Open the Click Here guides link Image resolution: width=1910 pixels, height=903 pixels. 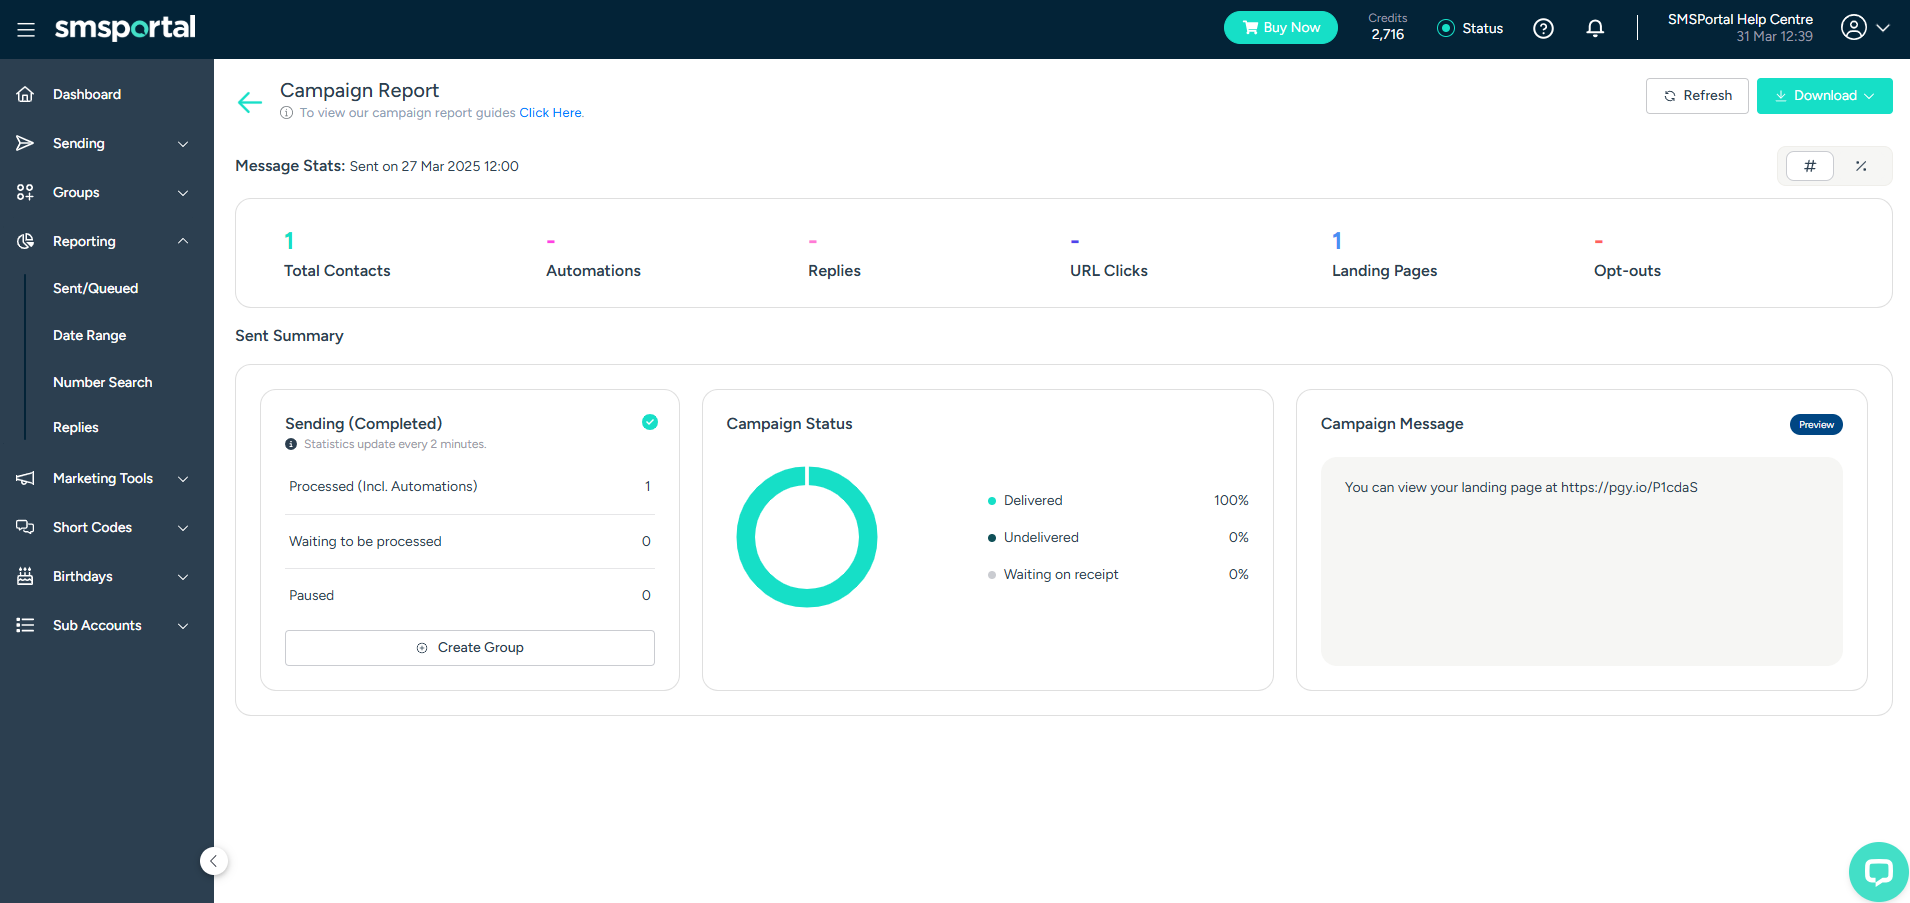pos(550,113)
